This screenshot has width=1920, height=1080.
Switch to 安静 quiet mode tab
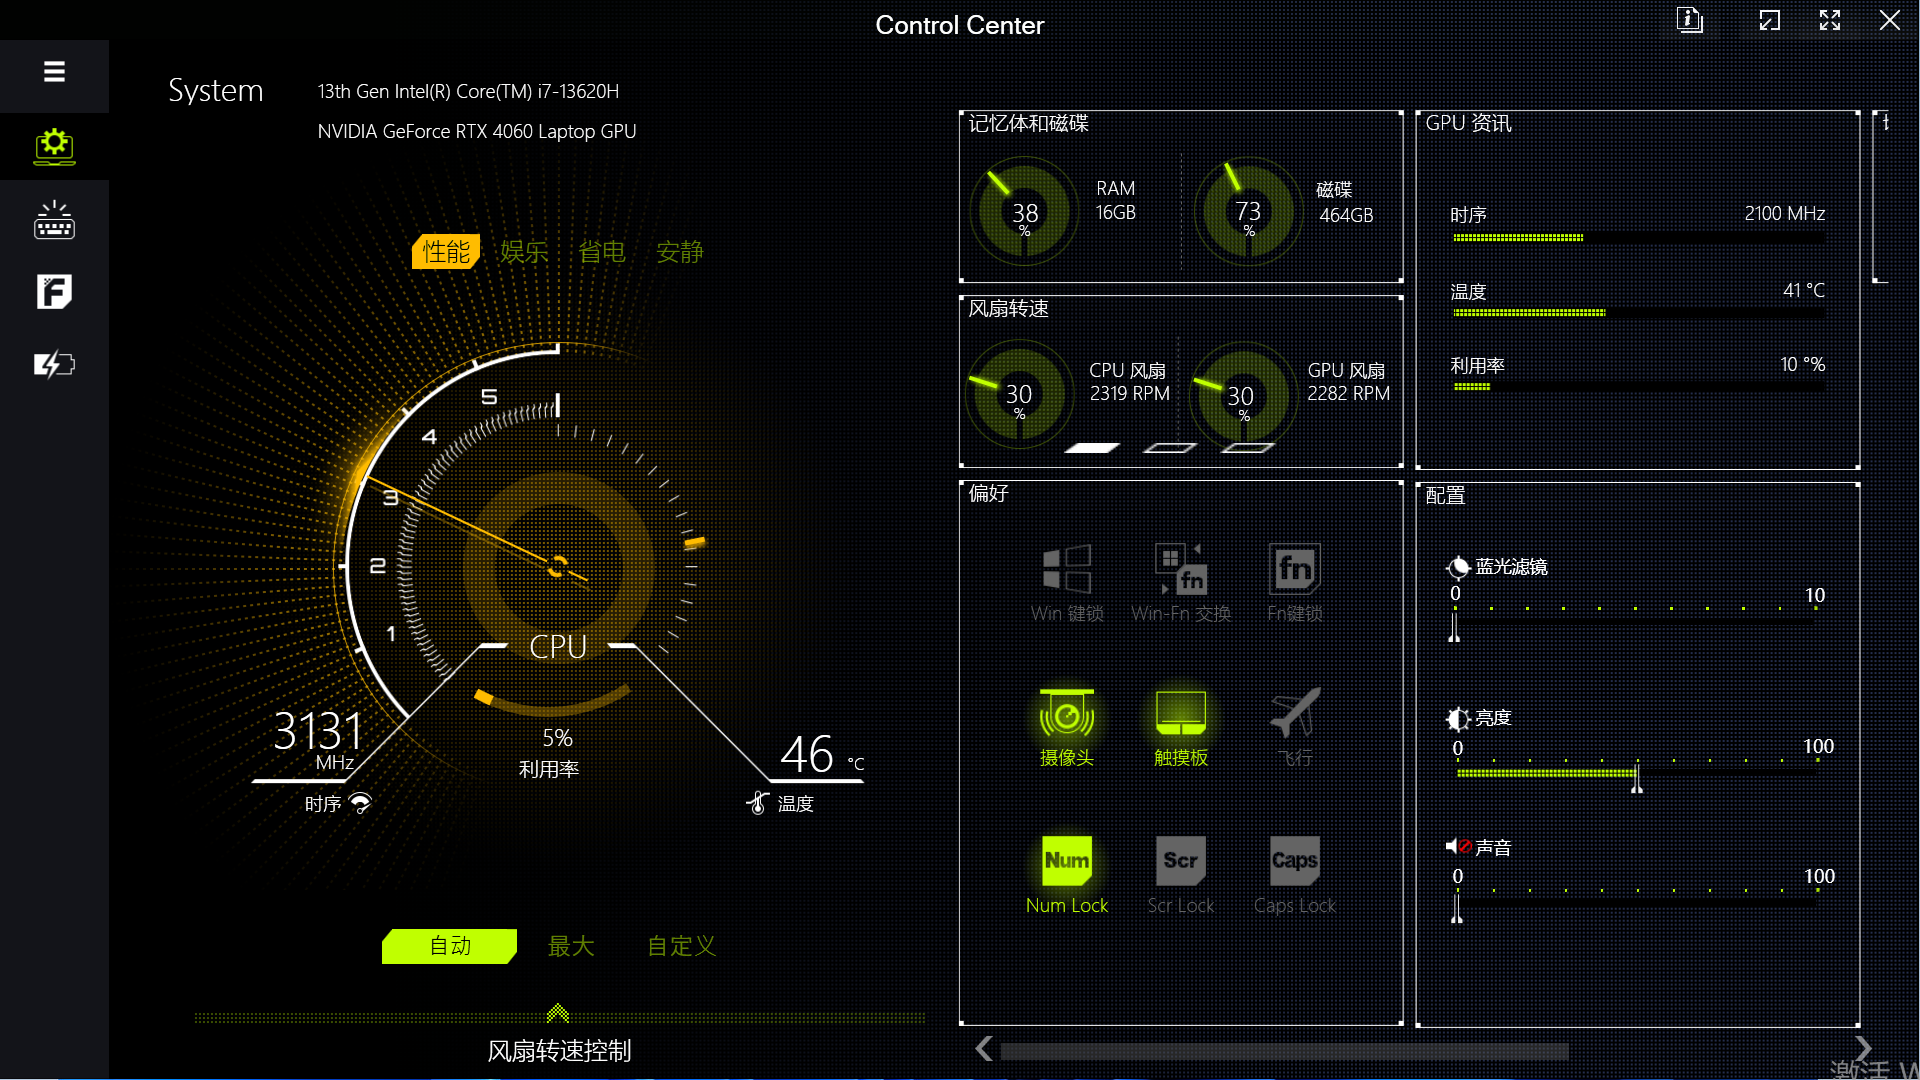680,252
